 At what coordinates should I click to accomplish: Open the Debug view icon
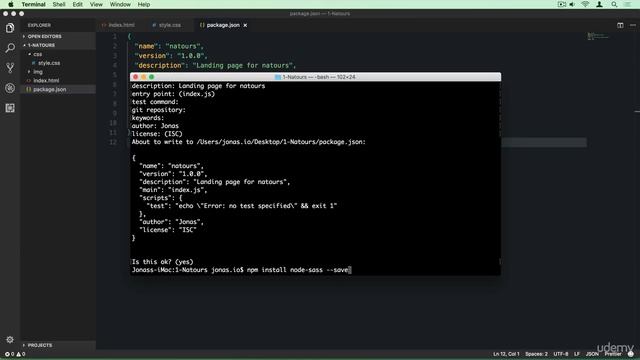coord(10,88)
